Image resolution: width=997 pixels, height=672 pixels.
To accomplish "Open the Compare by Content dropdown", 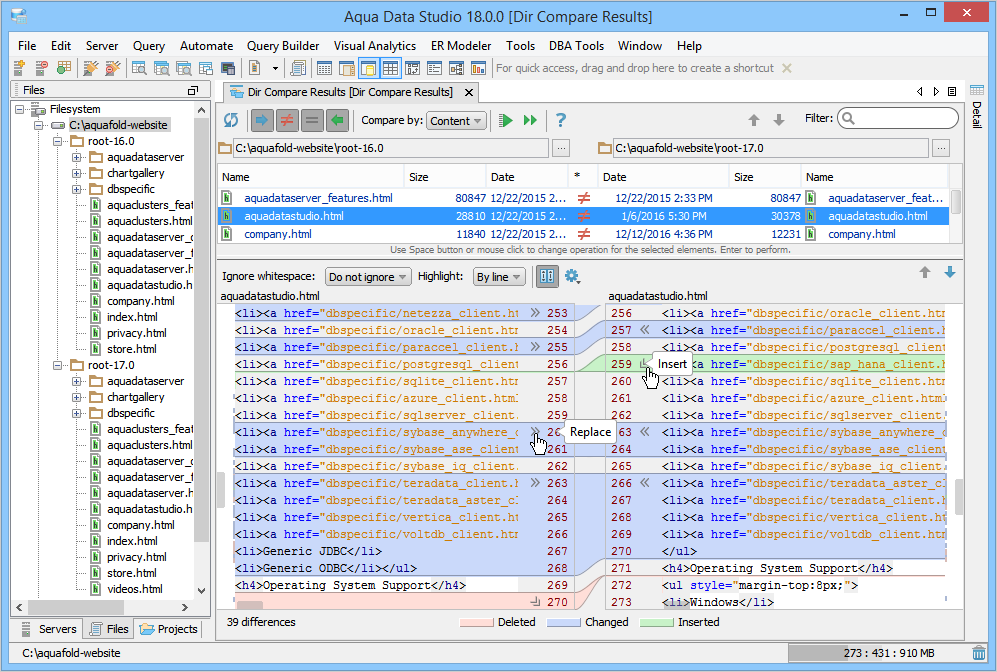I will [456, 121].
